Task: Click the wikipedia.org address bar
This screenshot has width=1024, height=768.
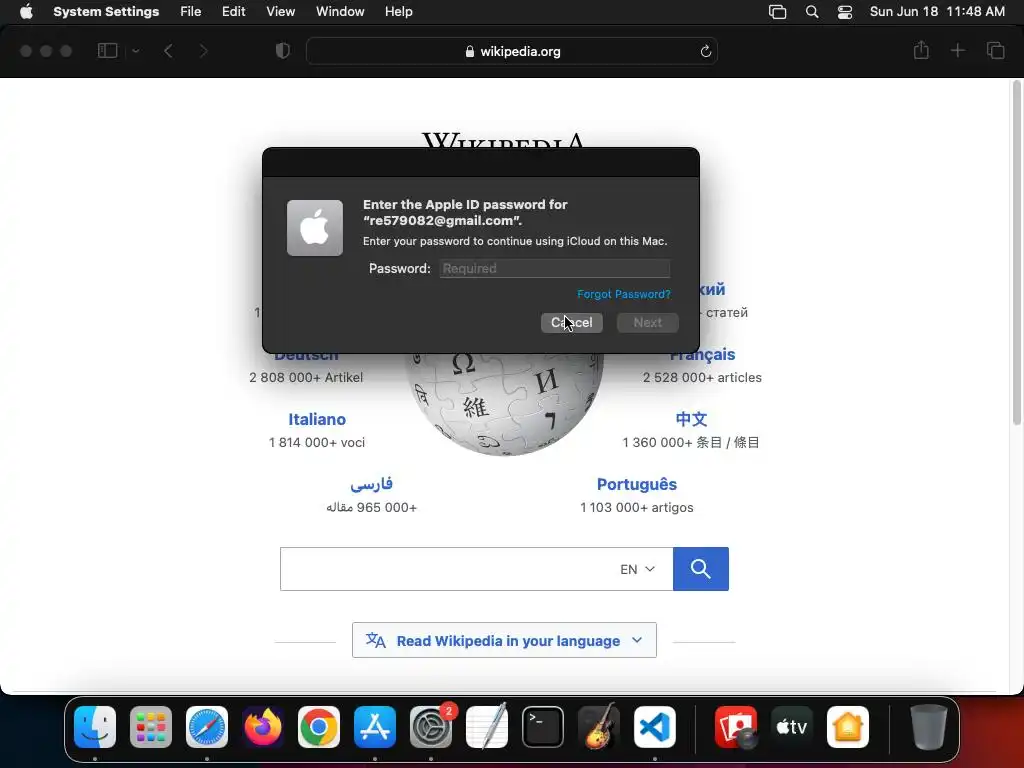Action: point(512,51)
